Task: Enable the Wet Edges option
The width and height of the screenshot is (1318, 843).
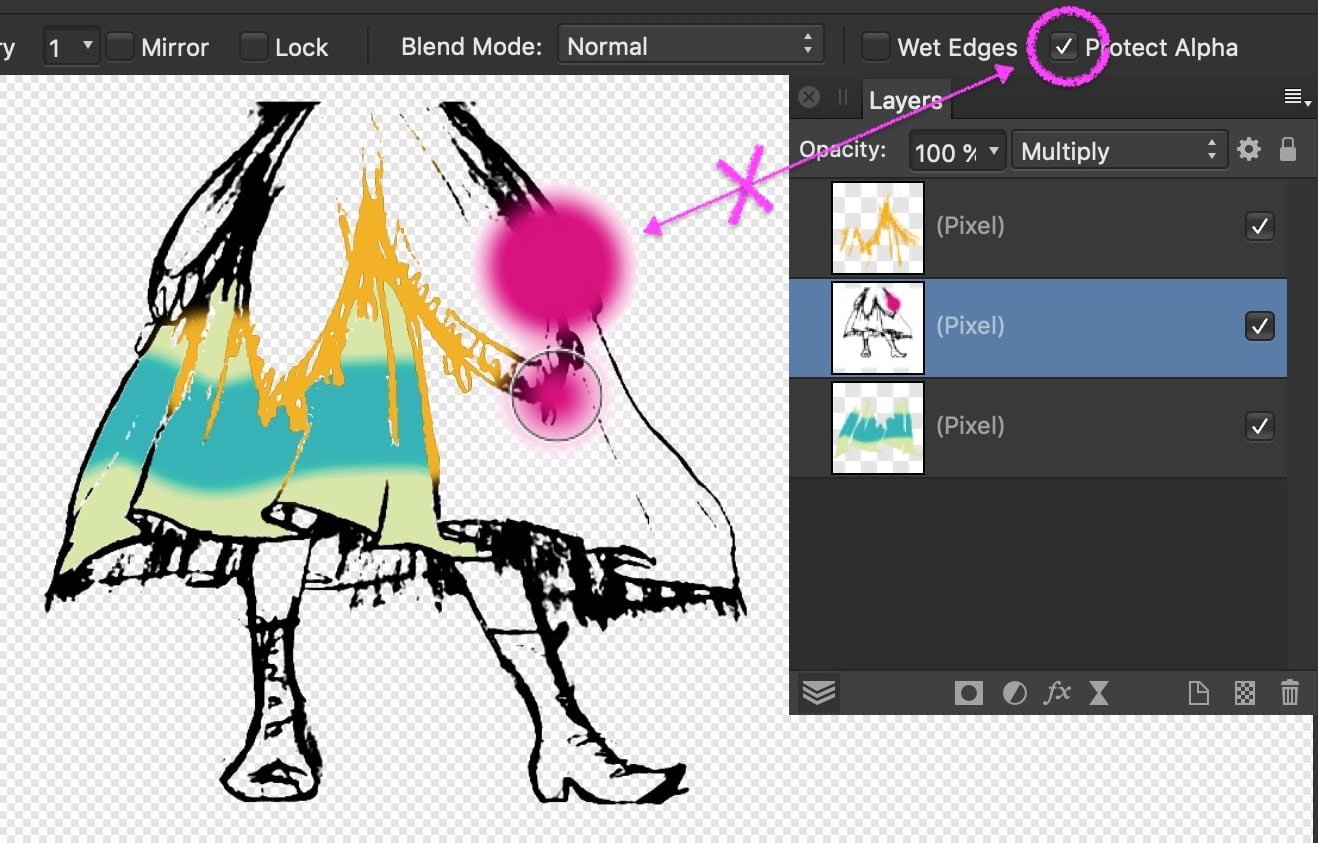Action: click(876, 46)
